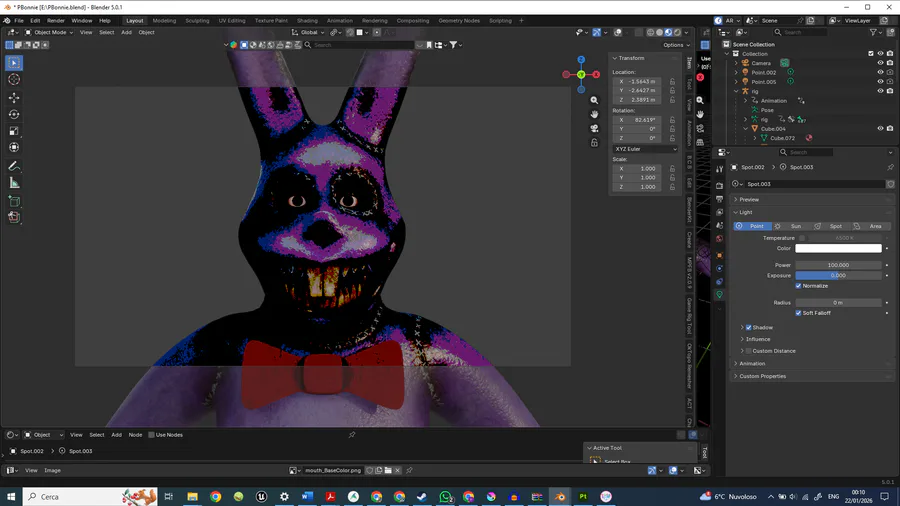Select the Move tool in the viewport toolbar
This screenshot has width=900, height=506.
click(14, 97)
